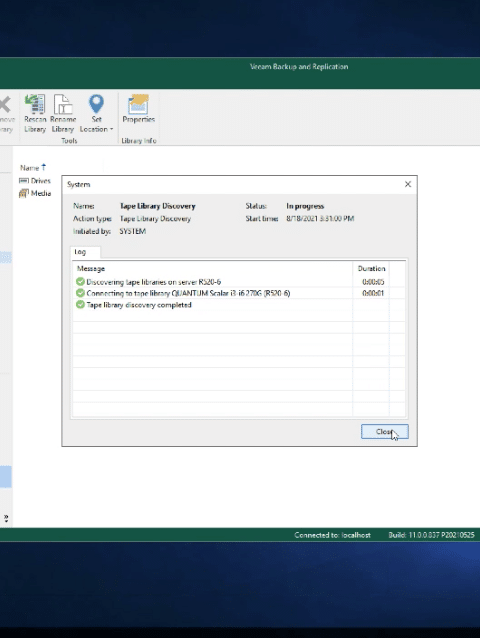Click the Media icon in the list
The image size is (480, 638).
[24, 193]
